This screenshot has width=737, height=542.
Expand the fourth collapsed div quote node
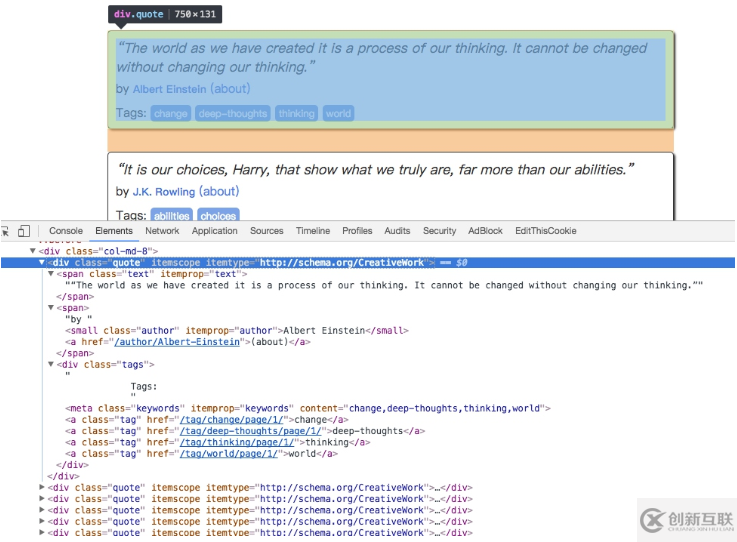point(41,521)
